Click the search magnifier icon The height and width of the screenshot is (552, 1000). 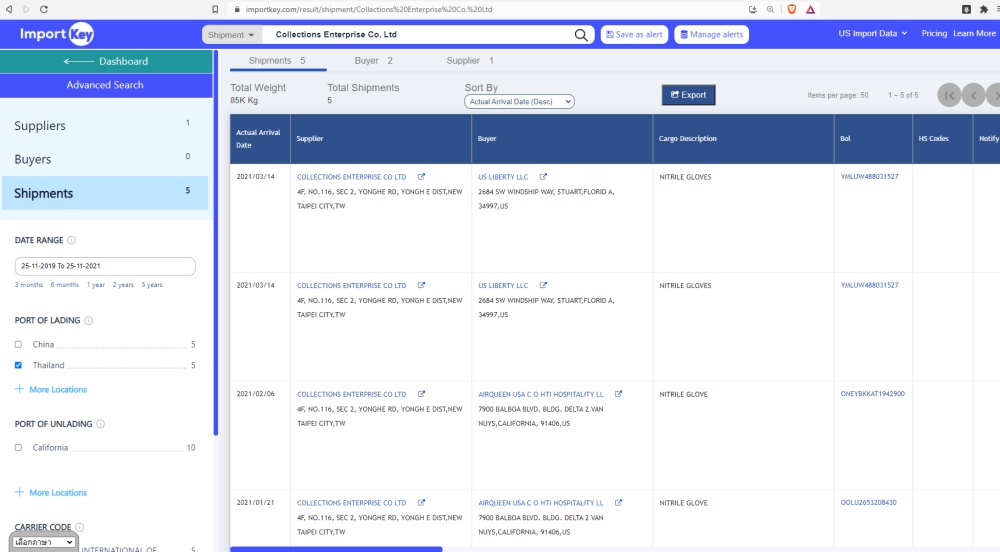(x=582, y=35)
